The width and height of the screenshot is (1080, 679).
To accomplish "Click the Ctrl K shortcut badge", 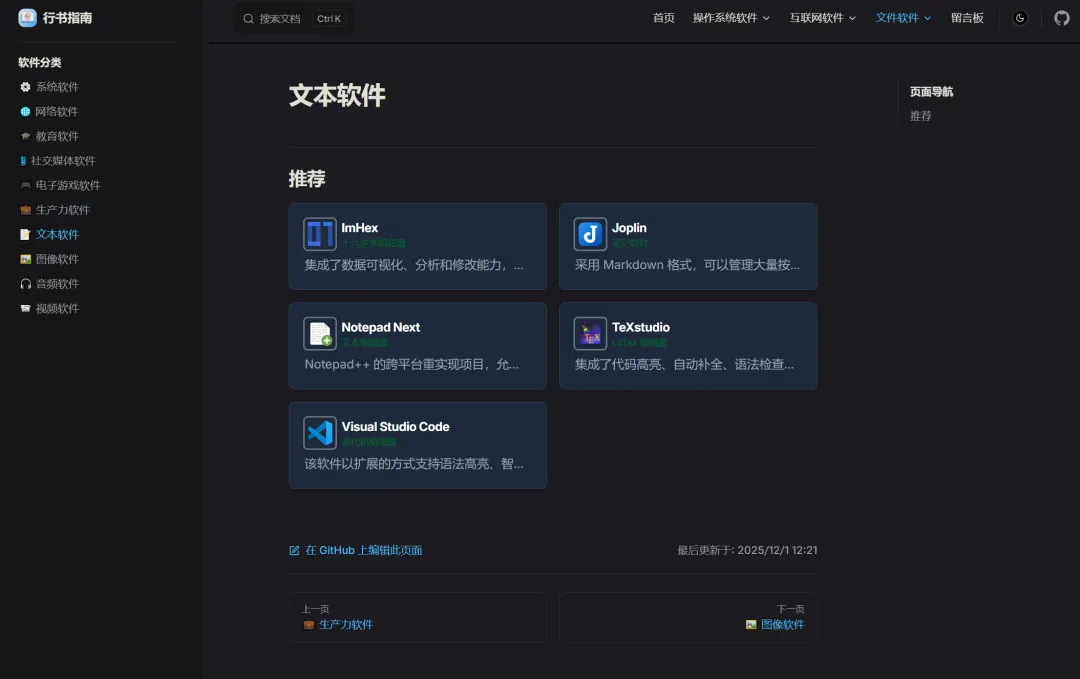I will tap(329, 19).
